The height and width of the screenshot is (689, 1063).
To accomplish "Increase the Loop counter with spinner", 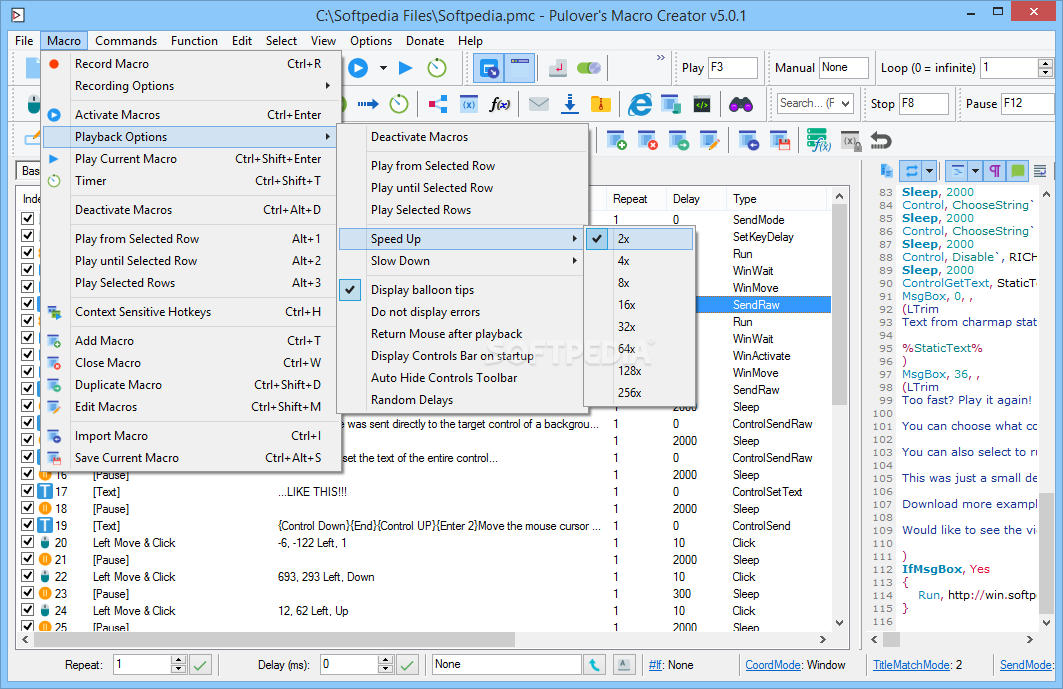I will tap(1045, 63).
